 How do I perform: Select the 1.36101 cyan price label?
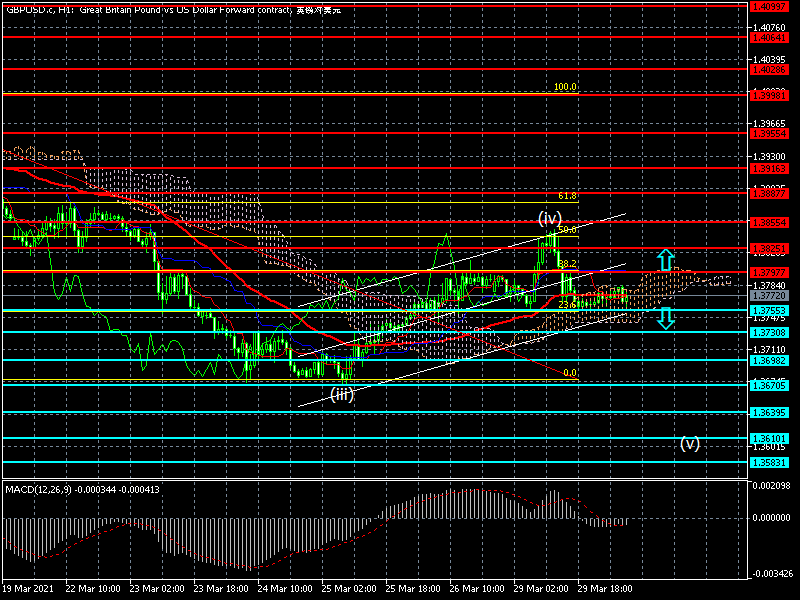tap(769, 439)
